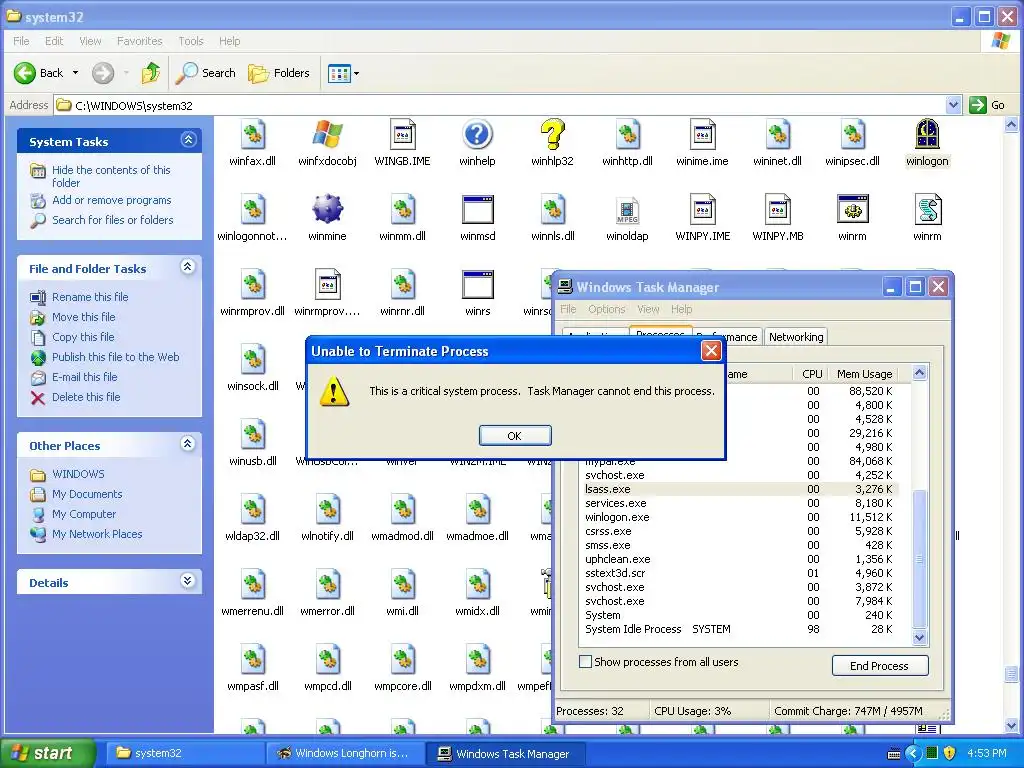This screenshot has width=1024, height=768.
Task: Click E-mail this file link
Action: (x=85, y=377)
